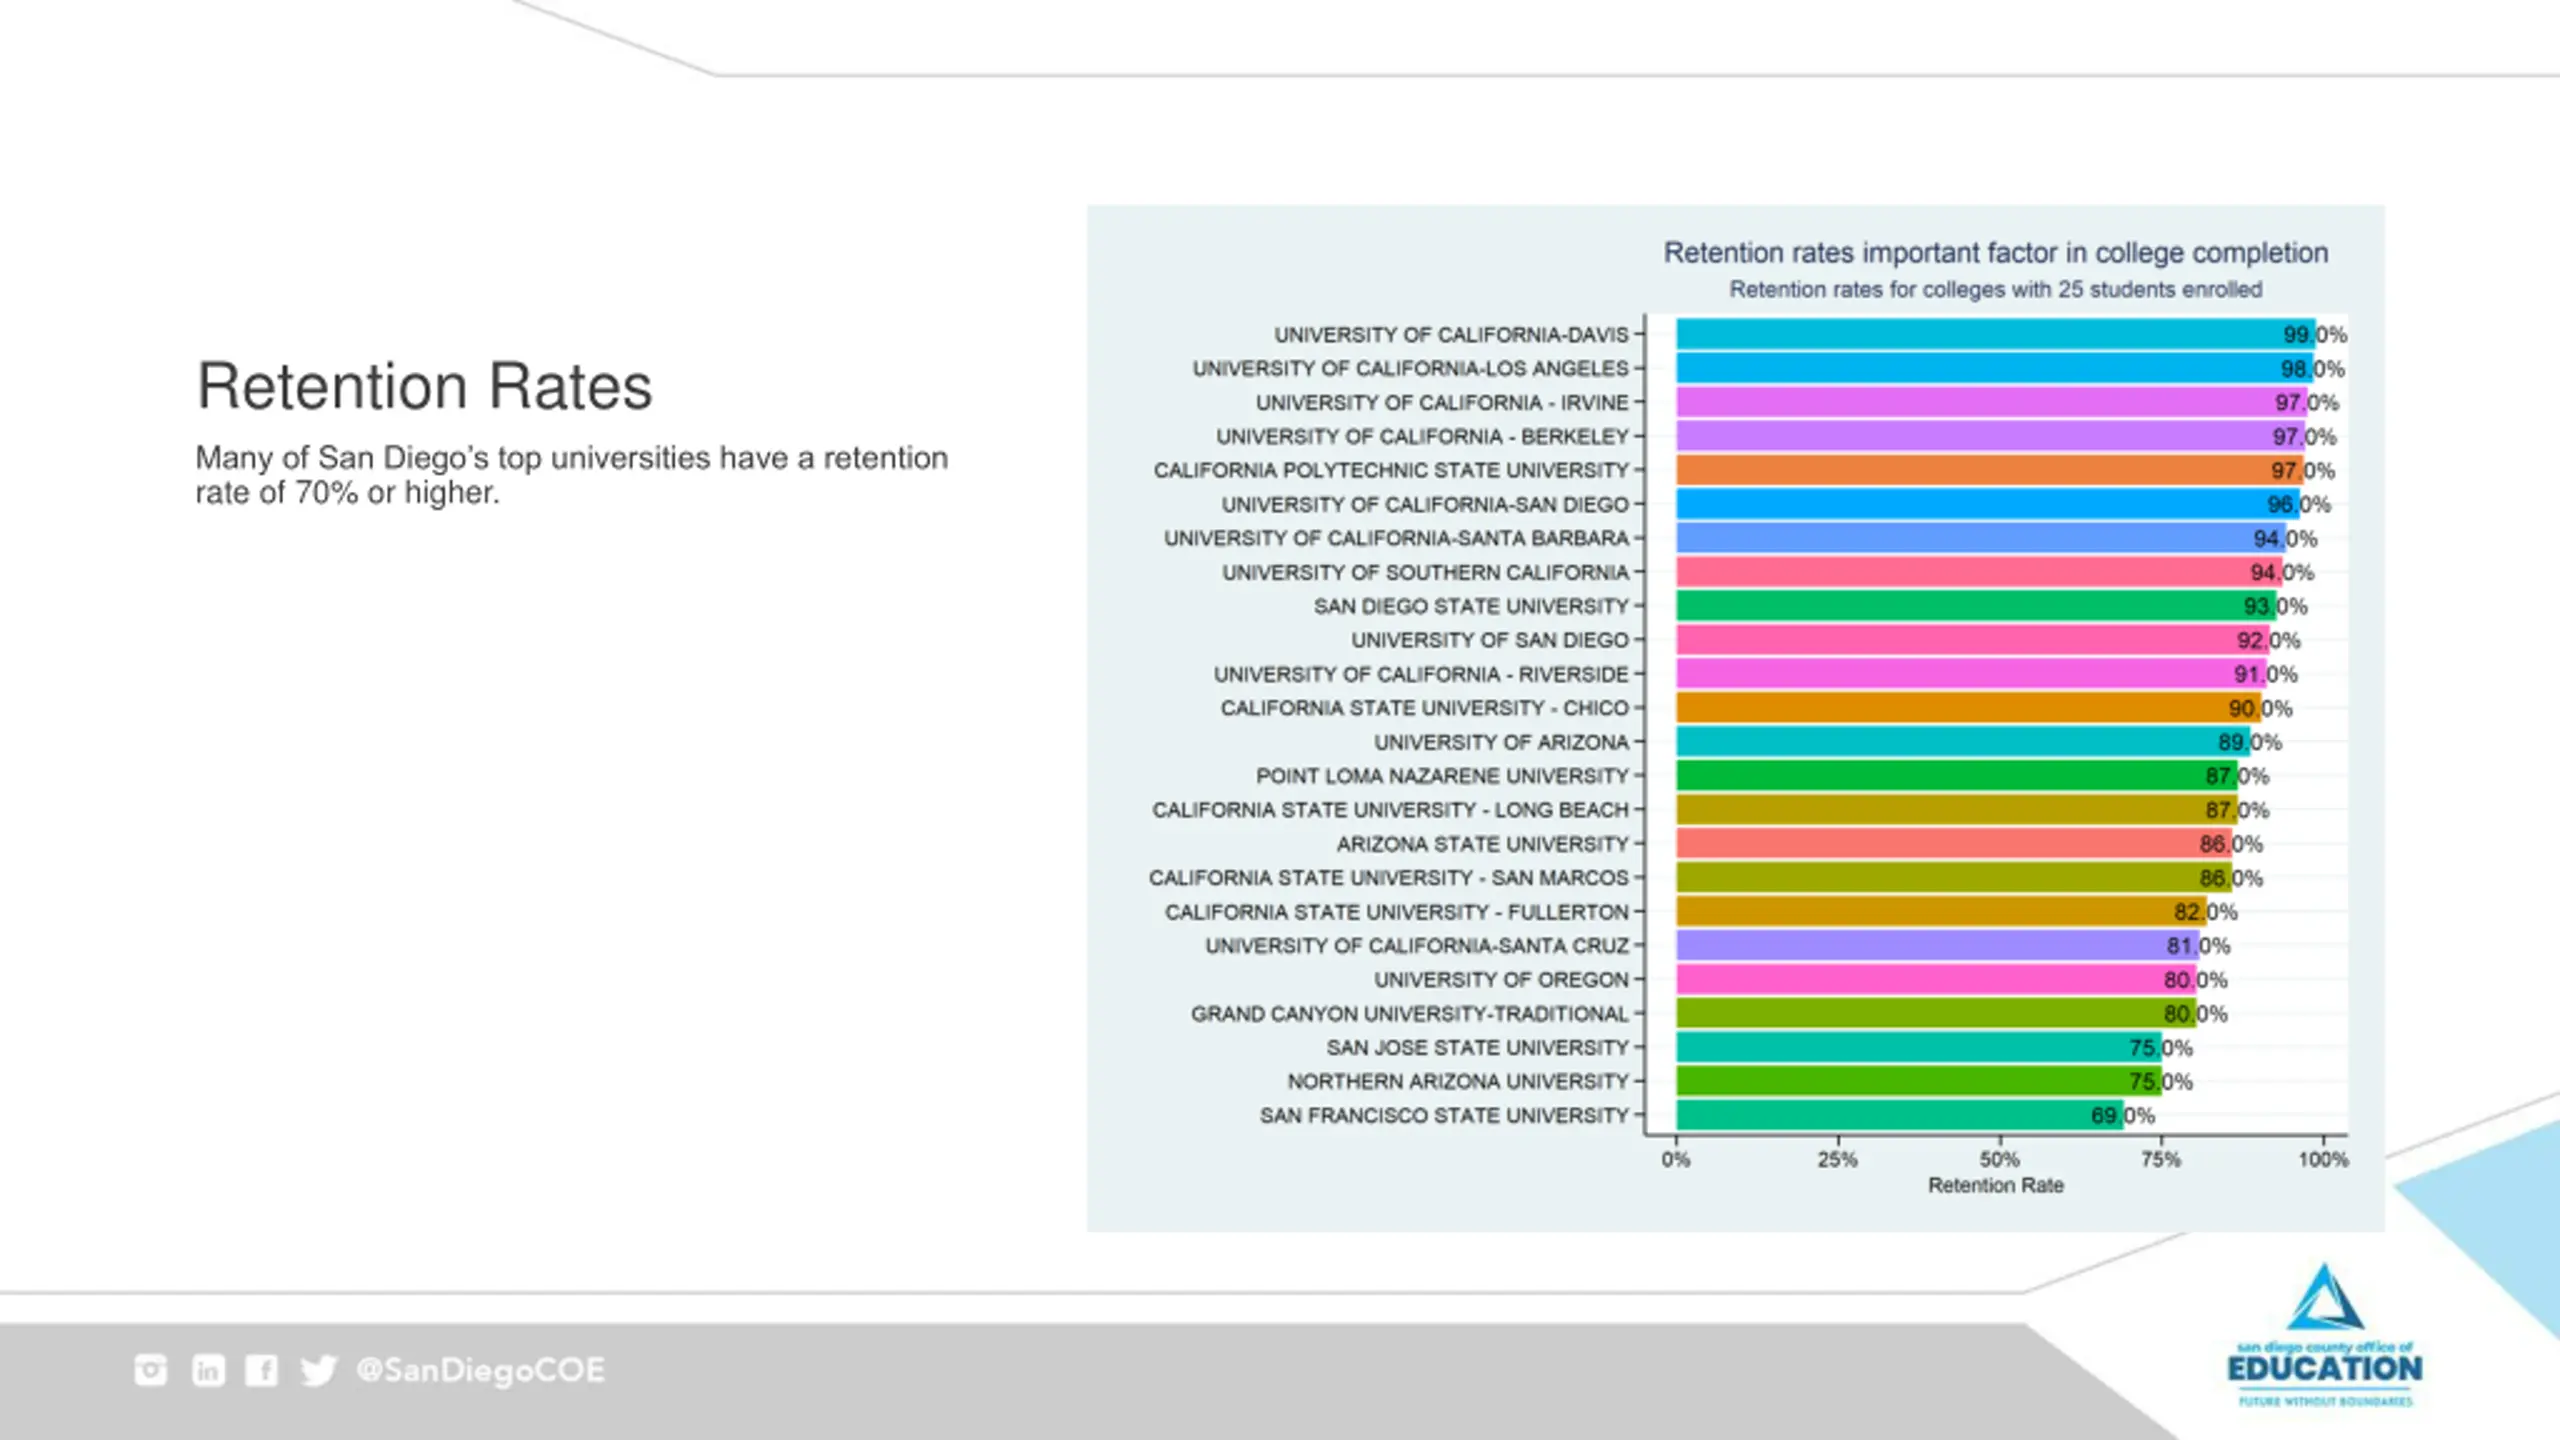Click the ARIZONA STATE UNIVERSITY label
Viewport: 2560px width, 1440px height.
1483,844
